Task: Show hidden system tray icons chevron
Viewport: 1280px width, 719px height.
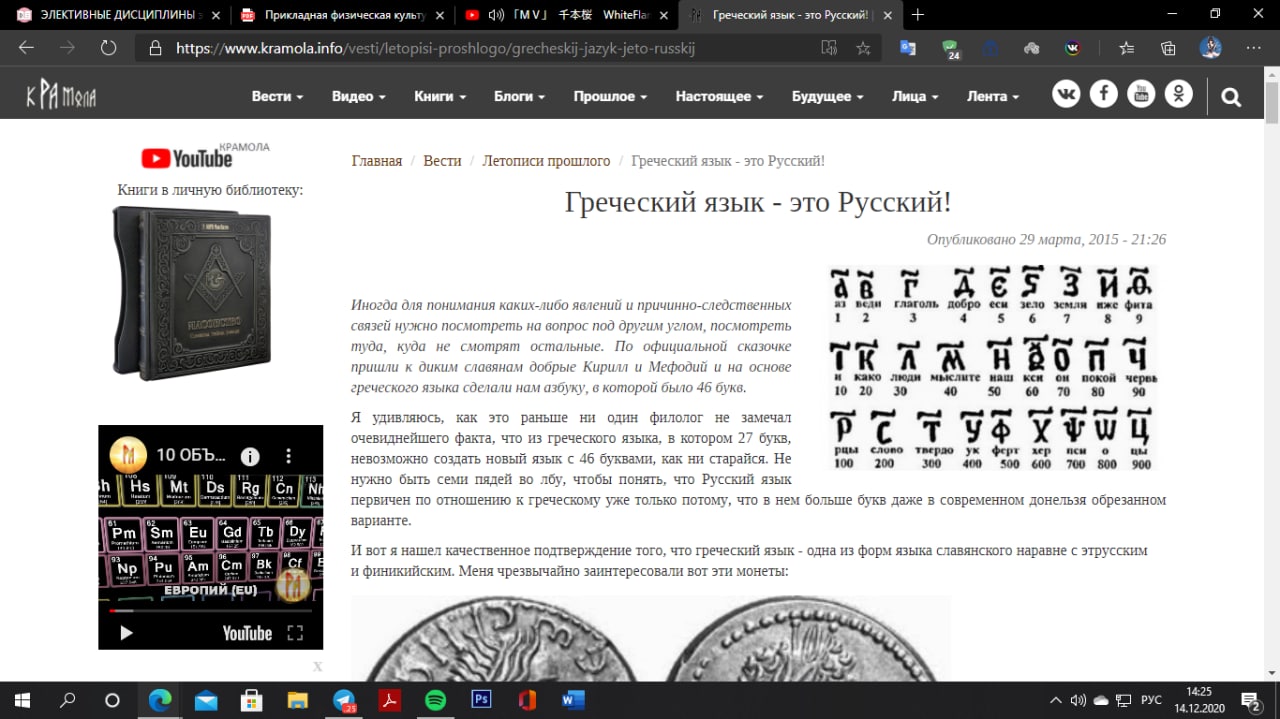Action: point(1055,700)
